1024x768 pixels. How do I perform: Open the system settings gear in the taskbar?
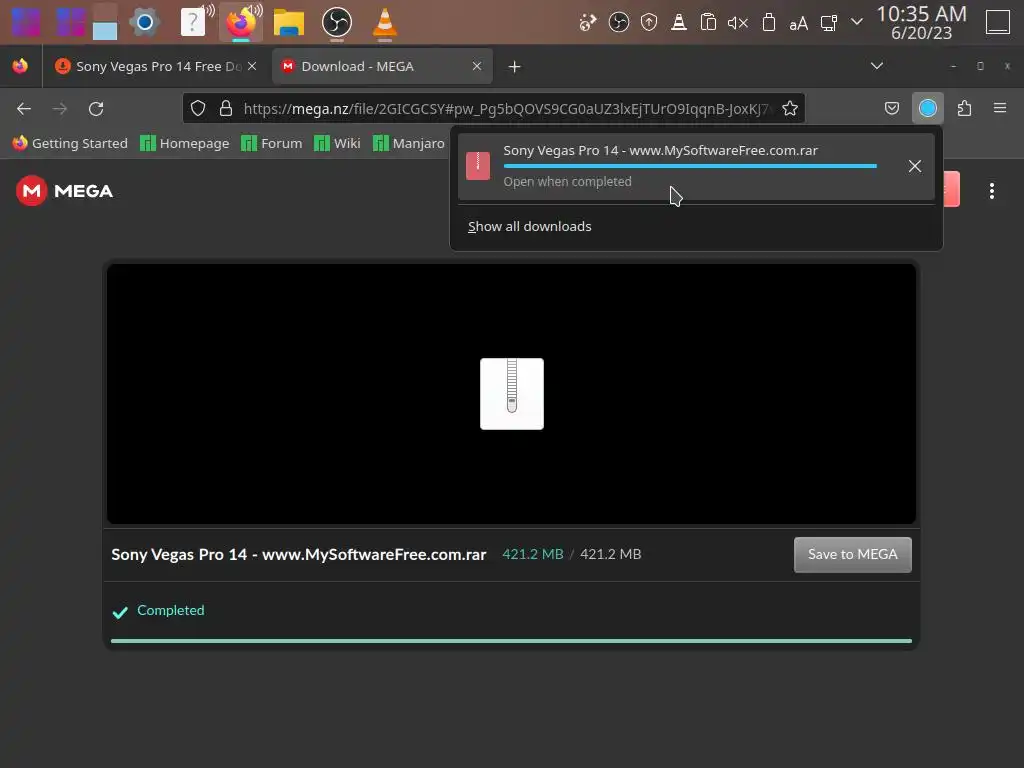(x=144, y=23)
